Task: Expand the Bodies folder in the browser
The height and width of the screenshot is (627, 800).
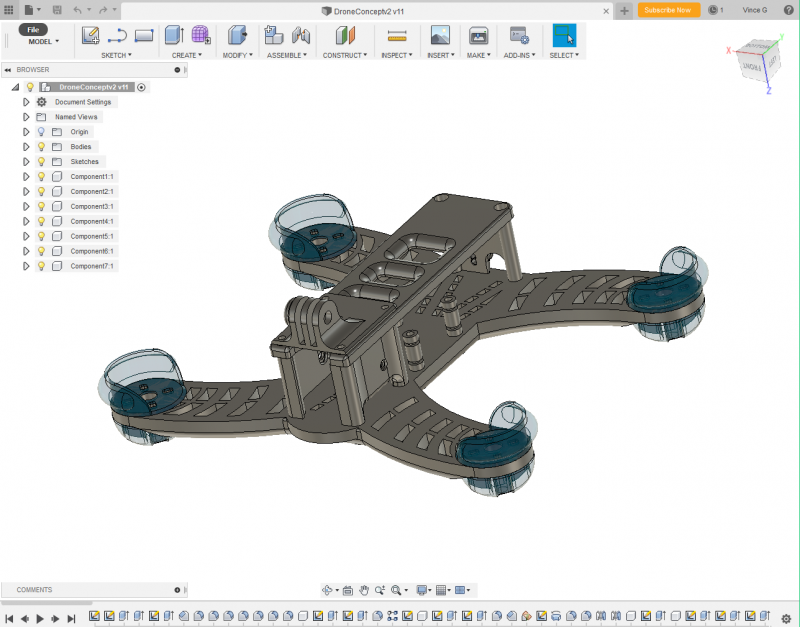Action: [x=25, y=146]
